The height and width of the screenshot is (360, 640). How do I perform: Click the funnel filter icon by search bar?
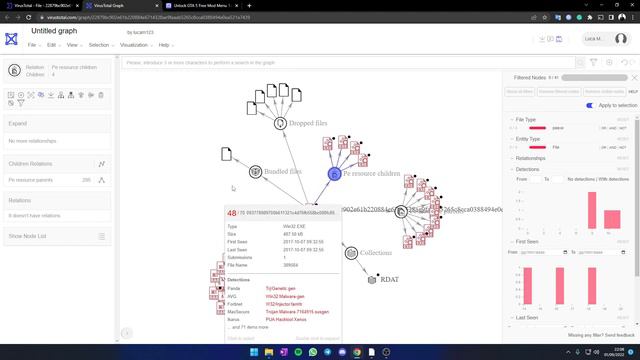coord(593,62)
